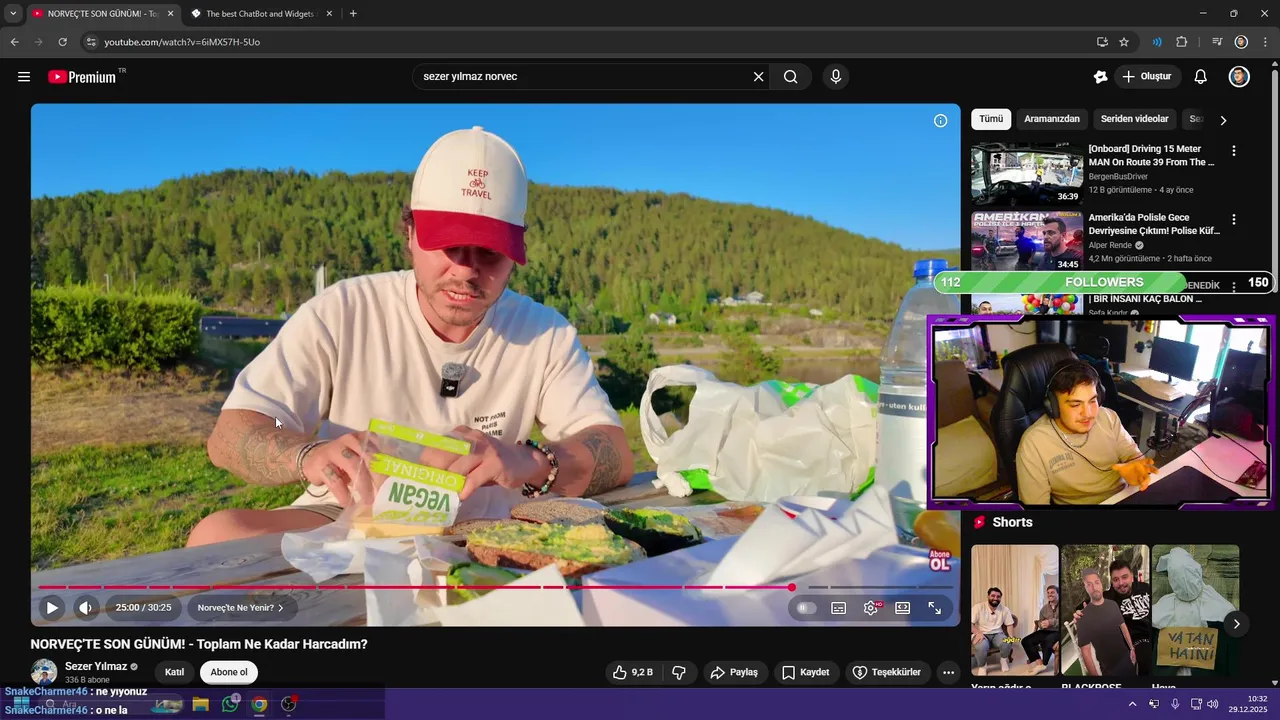The width and height of the screenshot is (1280, 720).
Task: Open Chrome three-dot menu
Action: coord(1266,42)
